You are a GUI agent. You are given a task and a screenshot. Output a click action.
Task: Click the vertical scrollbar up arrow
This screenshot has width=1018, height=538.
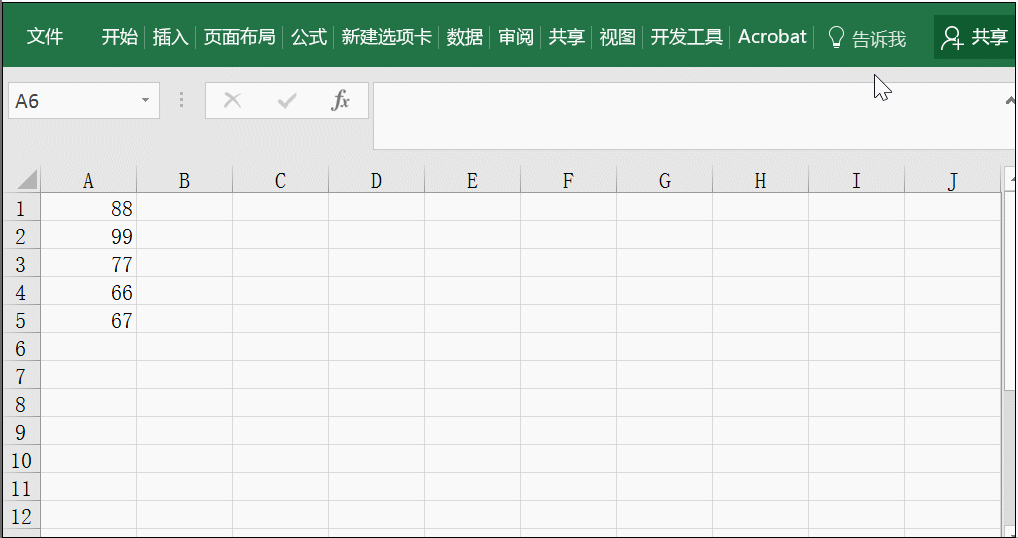click(1010, 177)
